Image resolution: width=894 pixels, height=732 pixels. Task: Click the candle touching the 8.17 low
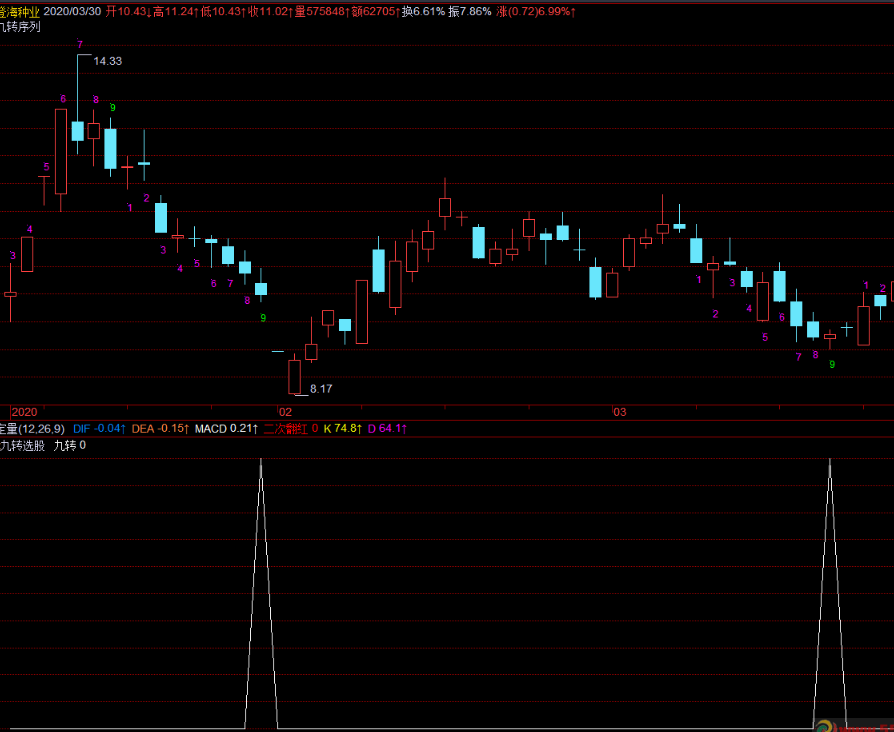(x=294, y=377)
